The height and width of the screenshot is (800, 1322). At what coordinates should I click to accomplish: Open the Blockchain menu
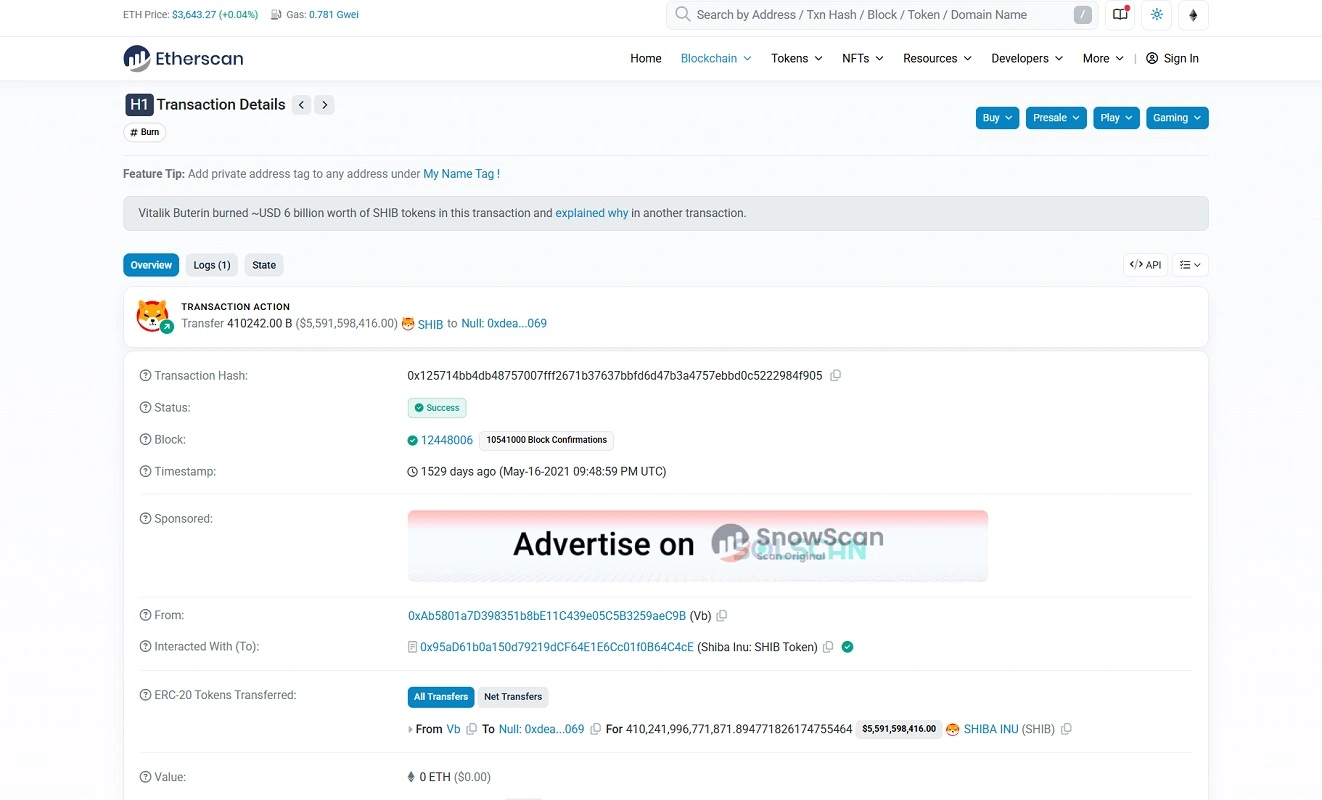pos(716,58)
